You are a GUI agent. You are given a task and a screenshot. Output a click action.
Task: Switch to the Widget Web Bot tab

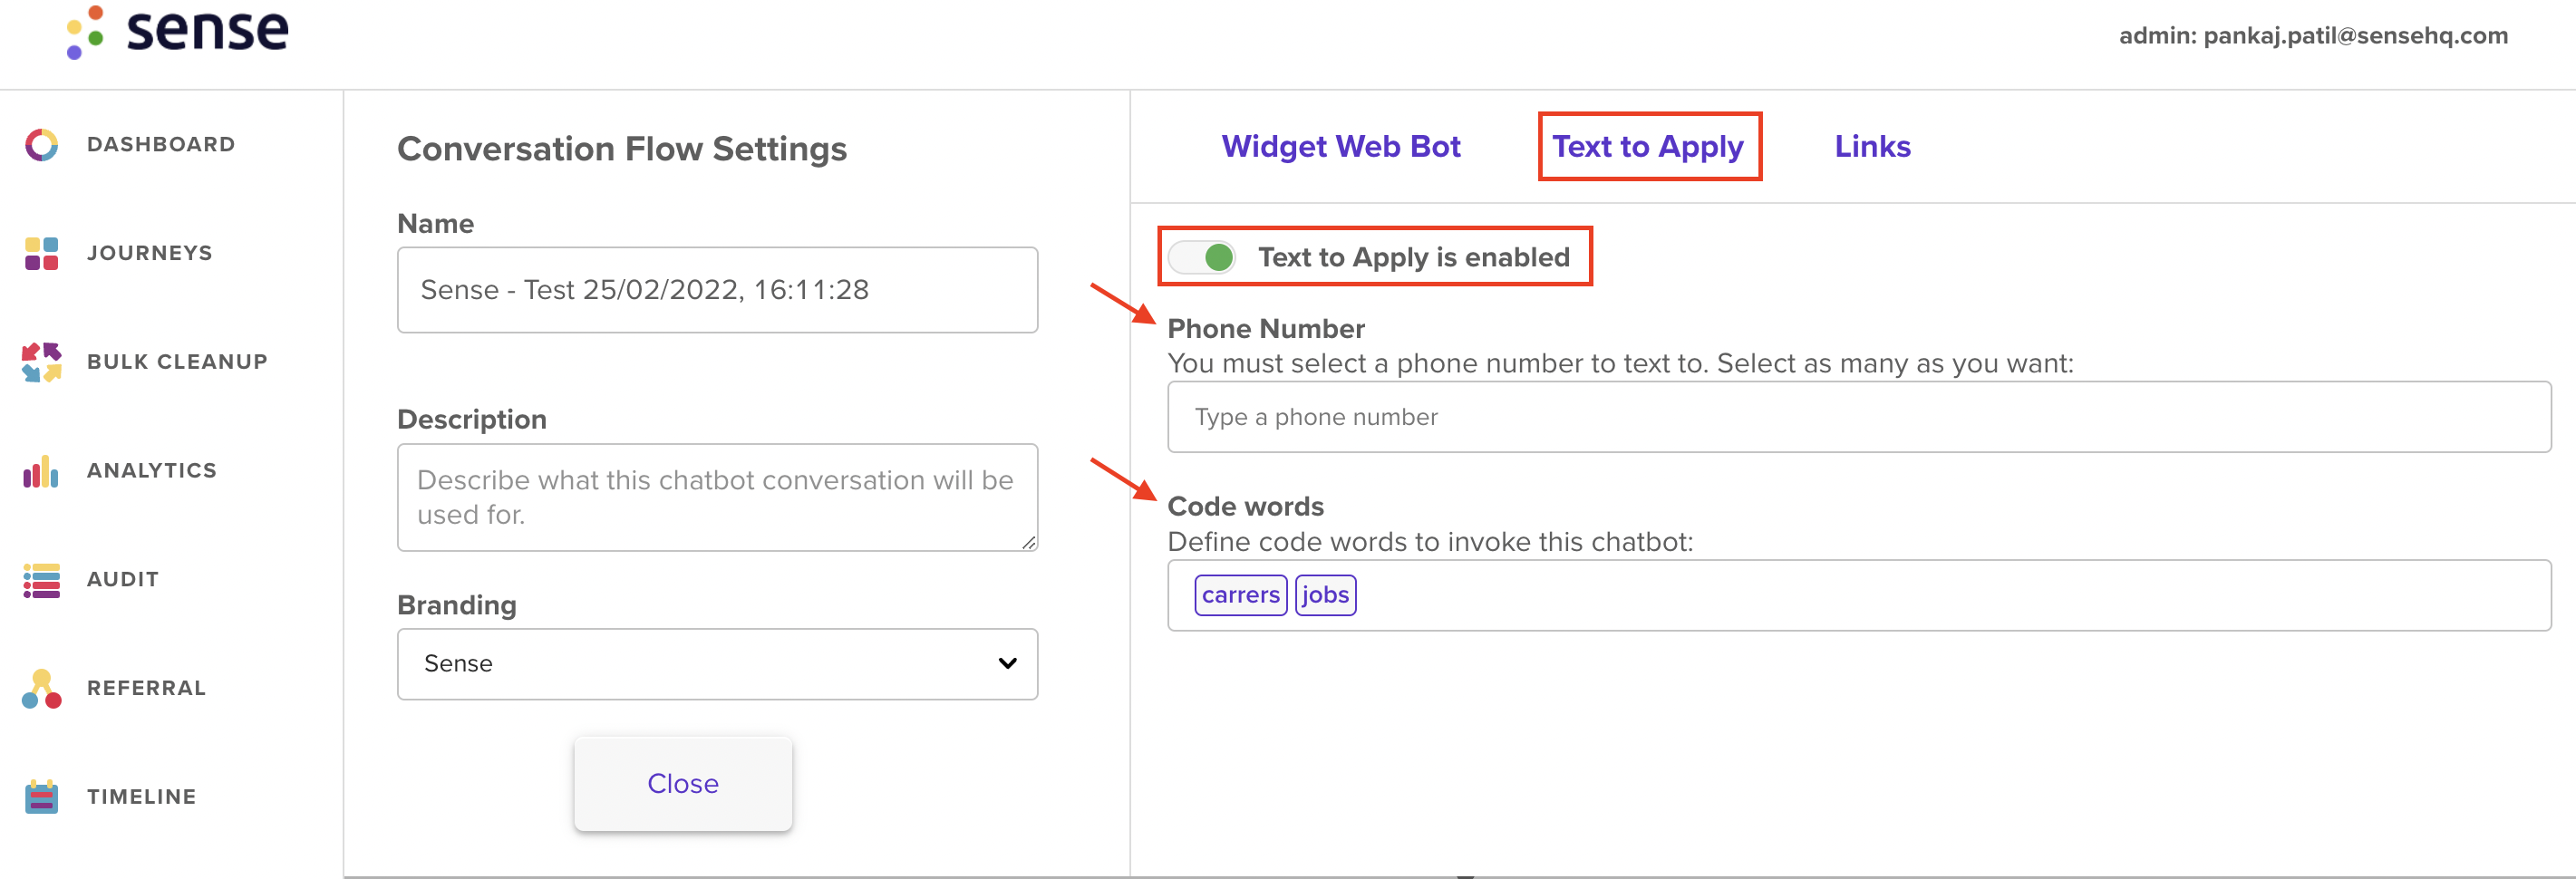[x=1341, y=146]
